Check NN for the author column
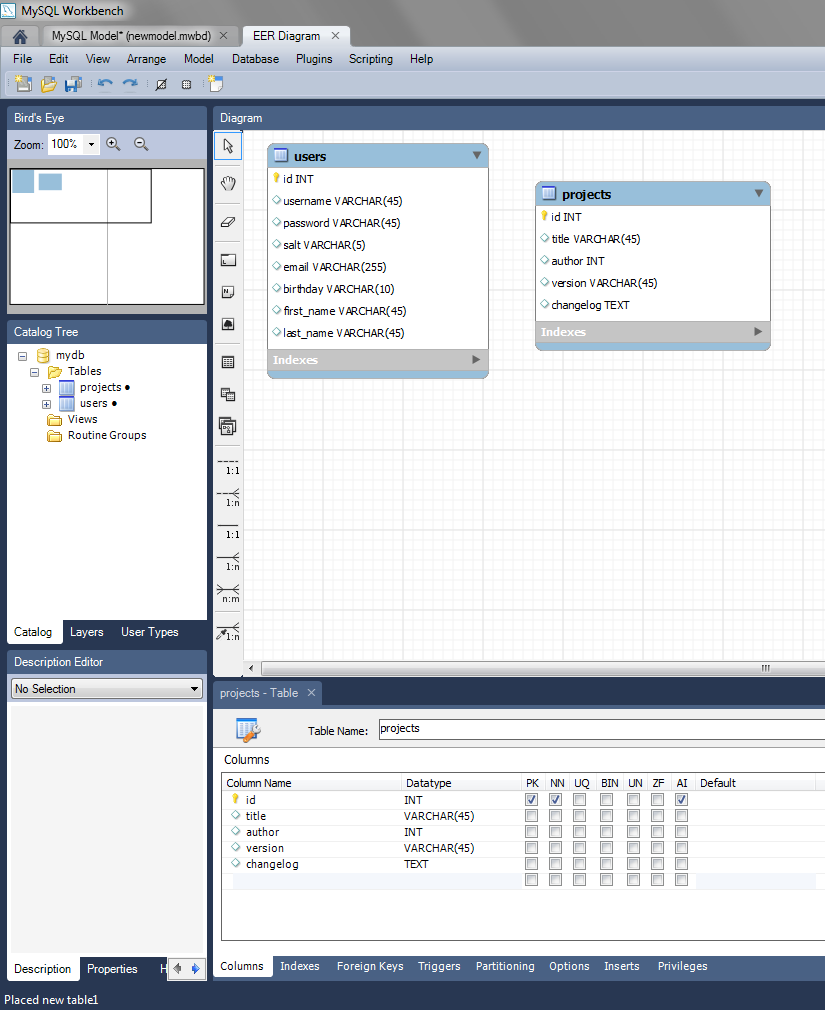 point(555,832)
